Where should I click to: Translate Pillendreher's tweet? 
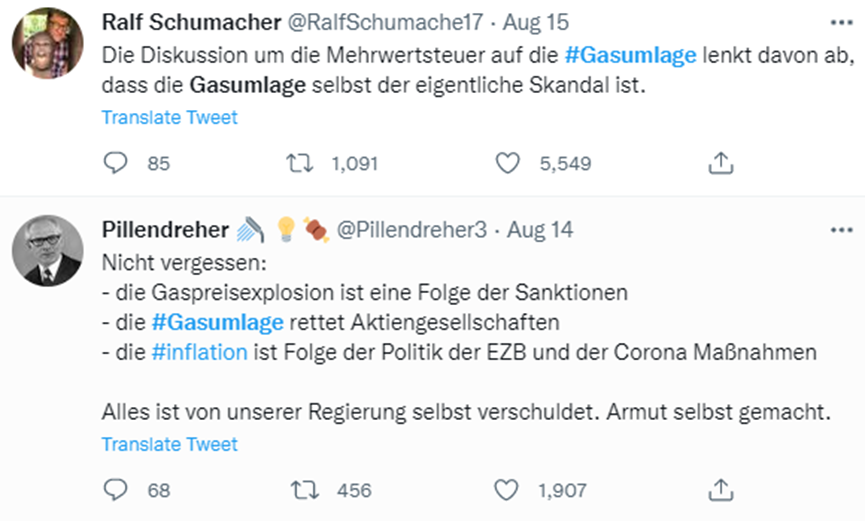[x=169, y=444]
